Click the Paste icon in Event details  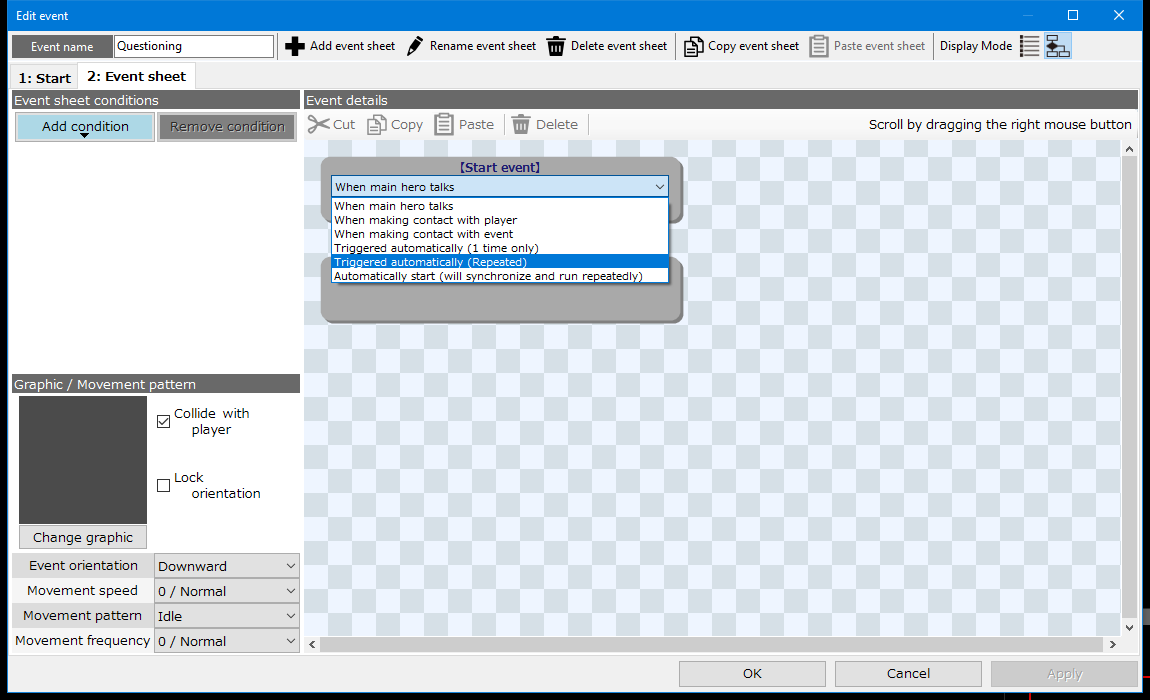[x=444, y=124]
